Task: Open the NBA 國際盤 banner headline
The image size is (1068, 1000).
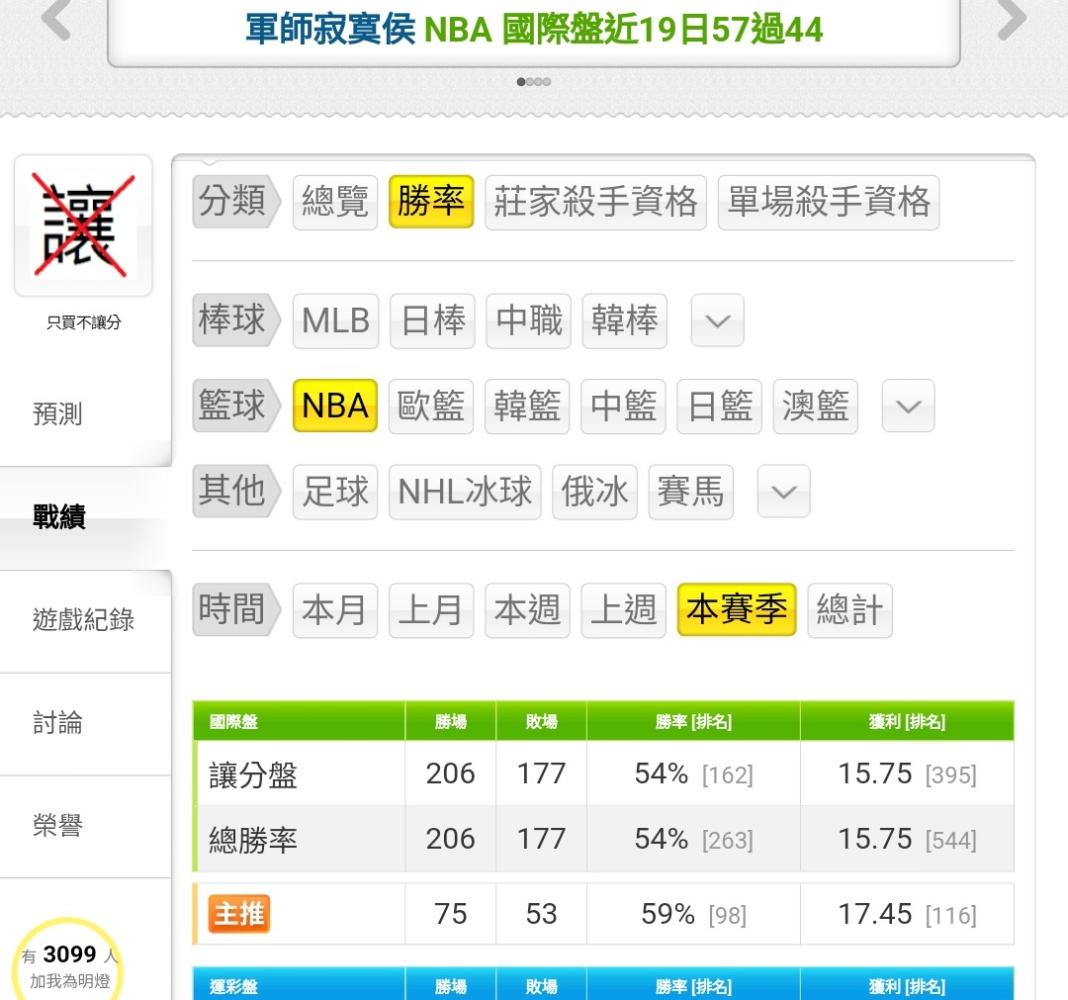Action: click(x=533, y=29)
